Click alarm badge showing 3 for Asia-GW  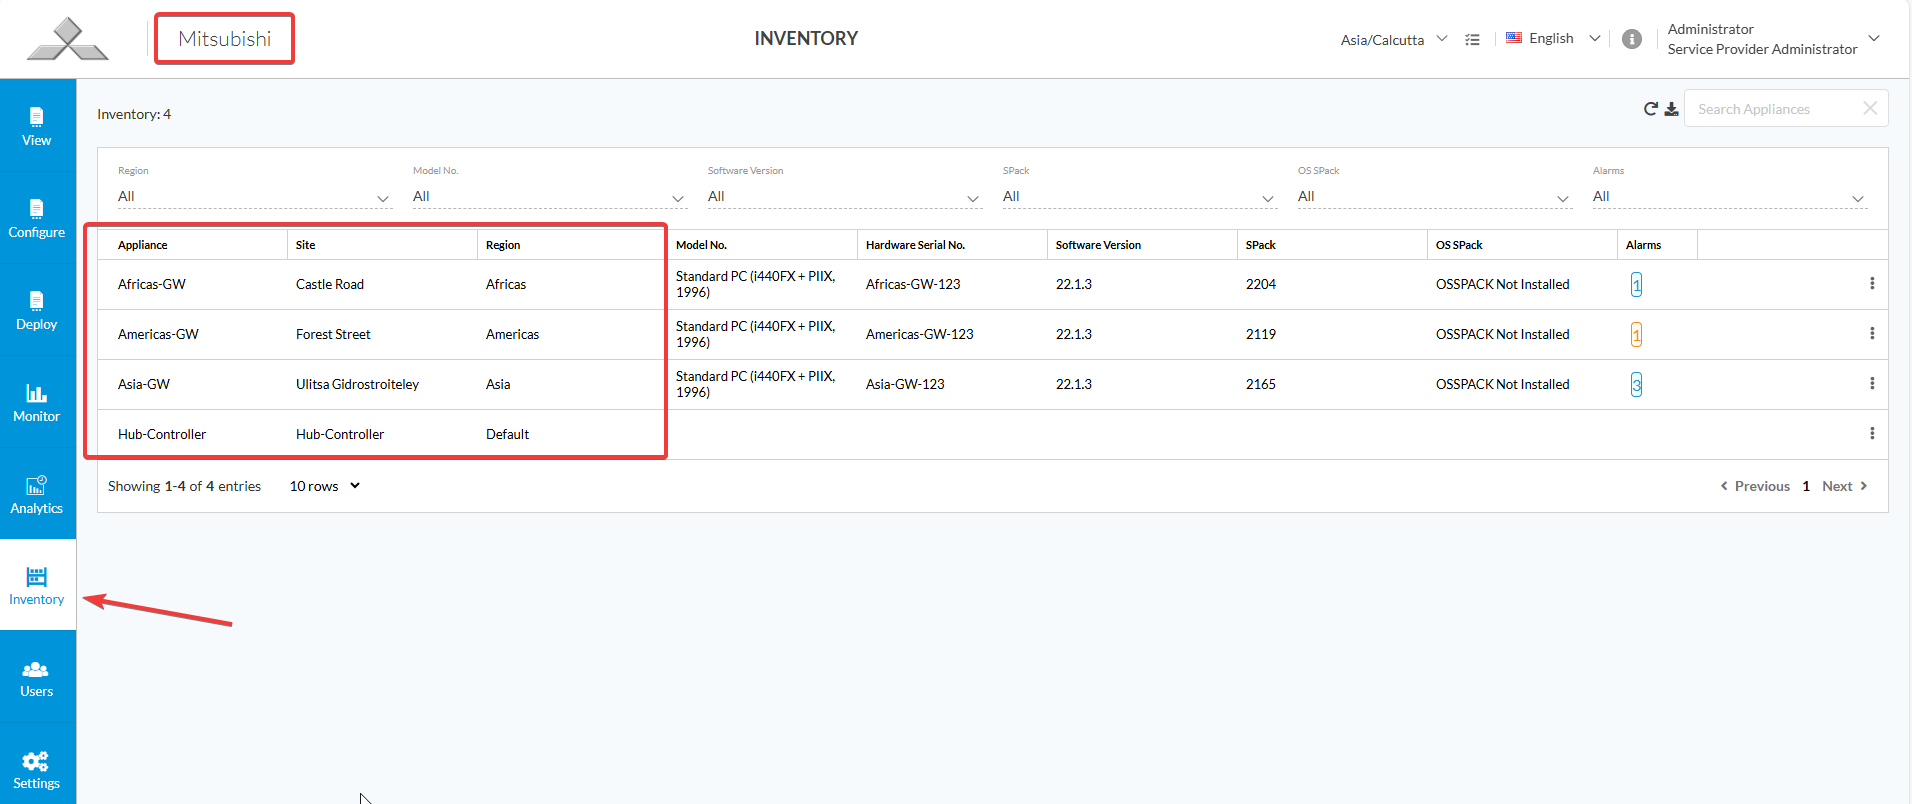(1636, 385)
